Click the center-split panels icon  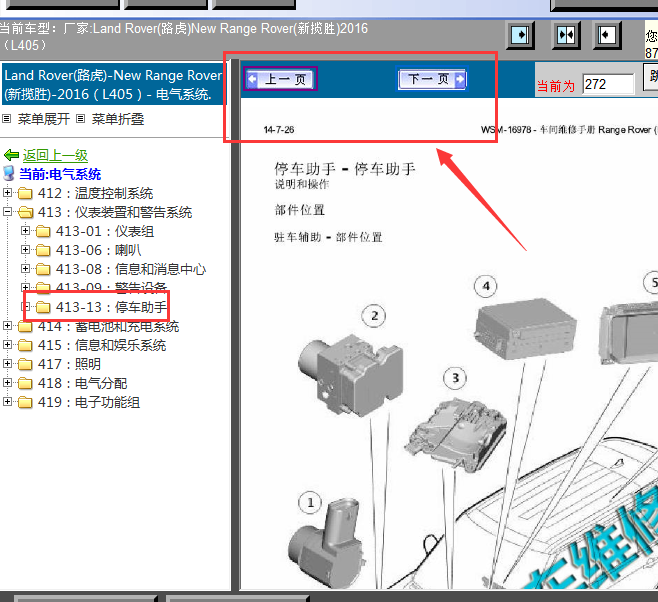(x=566, y=35)
